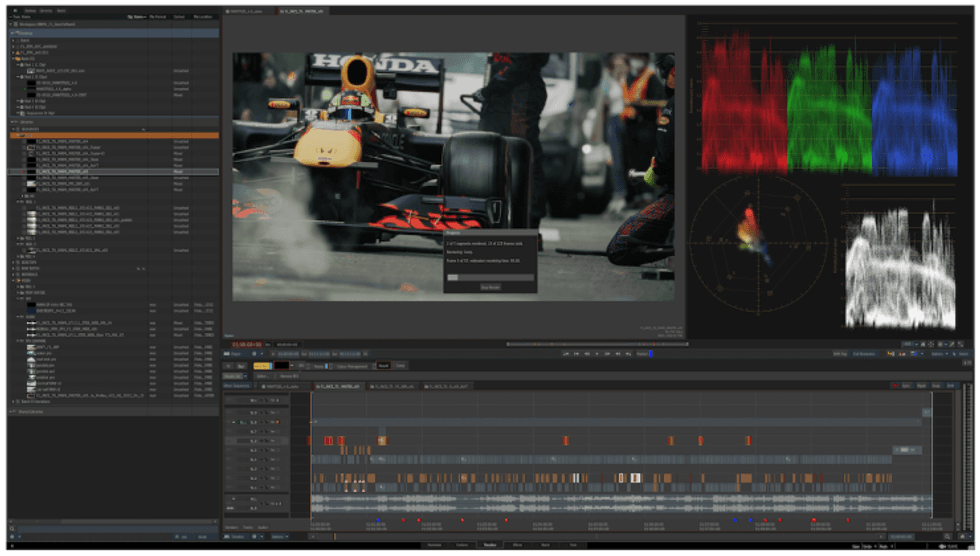Image resolution: width=980 pixels, height=556 pixels.
Task: Click the viewer scrub bar under image
Action: coord(597,344)
